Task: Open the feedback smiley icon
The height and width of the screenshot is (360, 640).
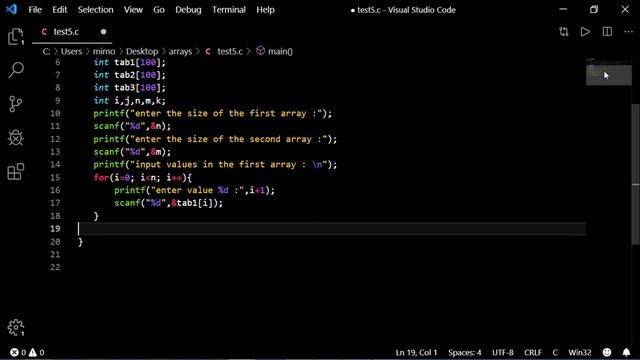Action: point(607,352)
